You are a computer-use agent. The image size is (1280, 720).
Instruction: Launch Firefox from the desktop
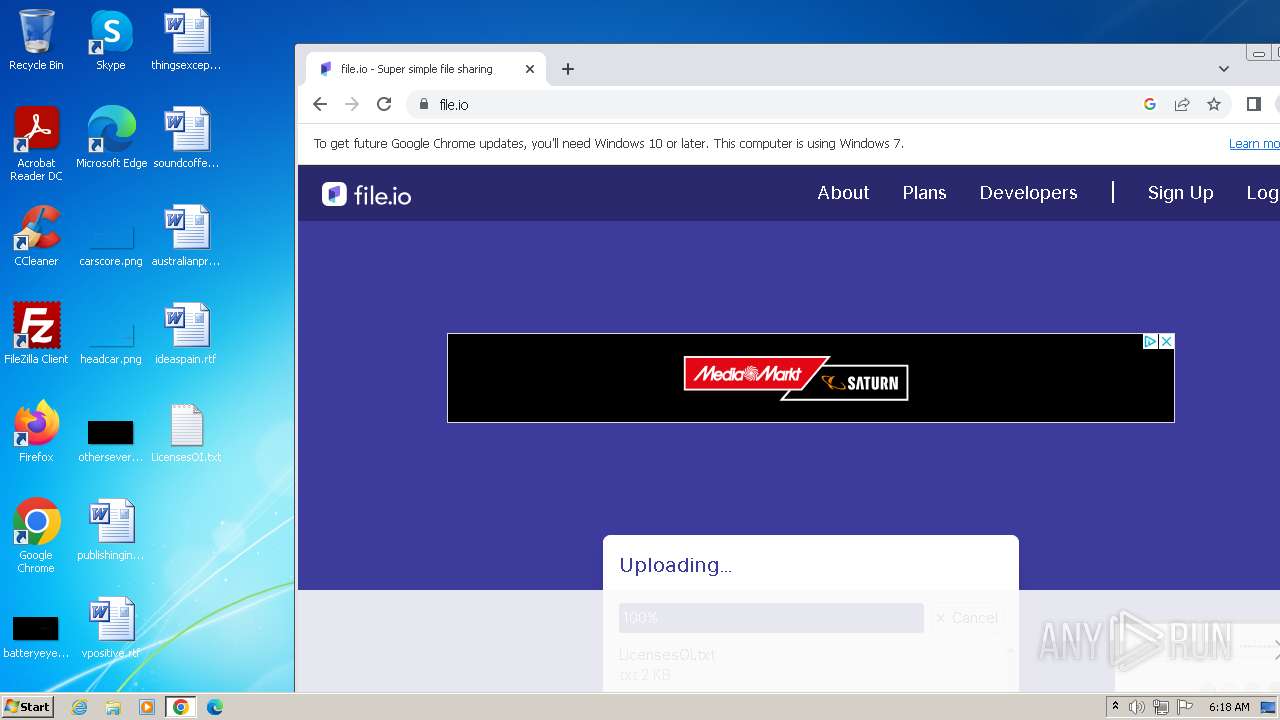coord(36,432)
